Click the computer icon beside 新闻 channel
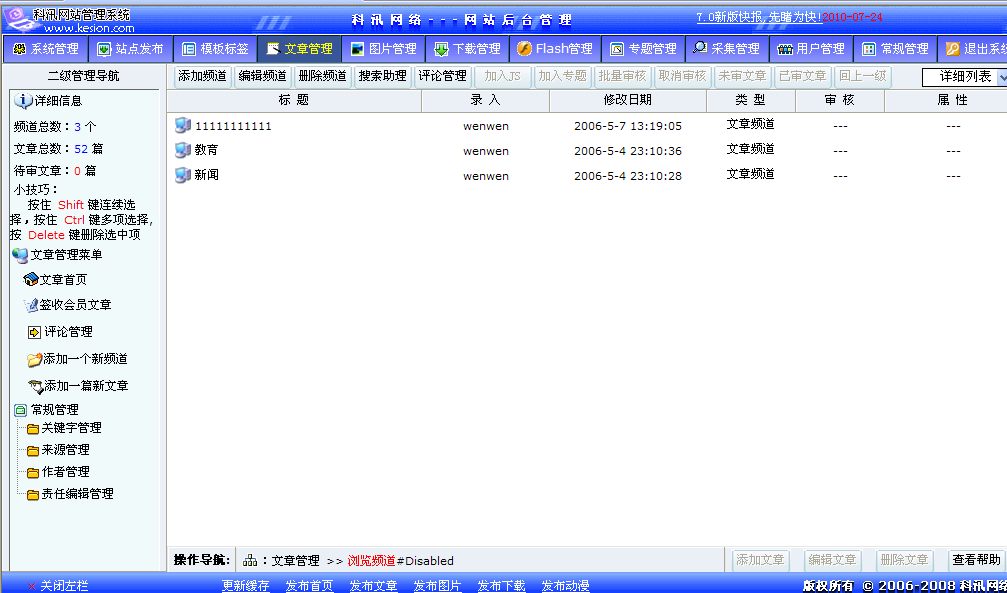 [x=182, y=176]
